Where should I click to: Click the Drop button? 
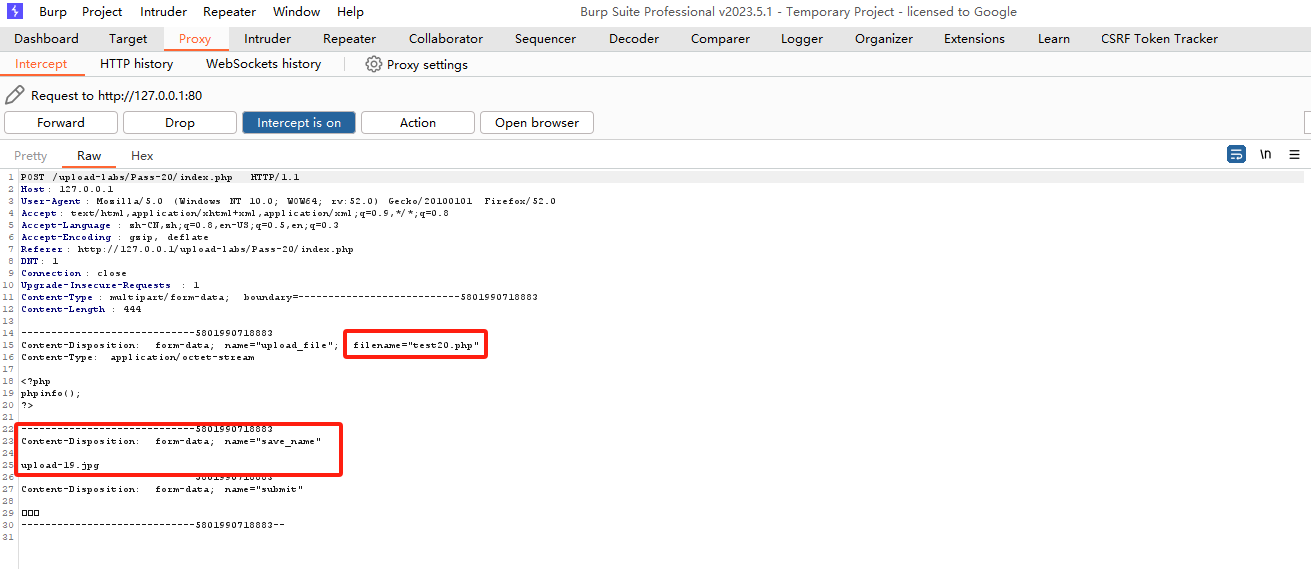point(180,123)
